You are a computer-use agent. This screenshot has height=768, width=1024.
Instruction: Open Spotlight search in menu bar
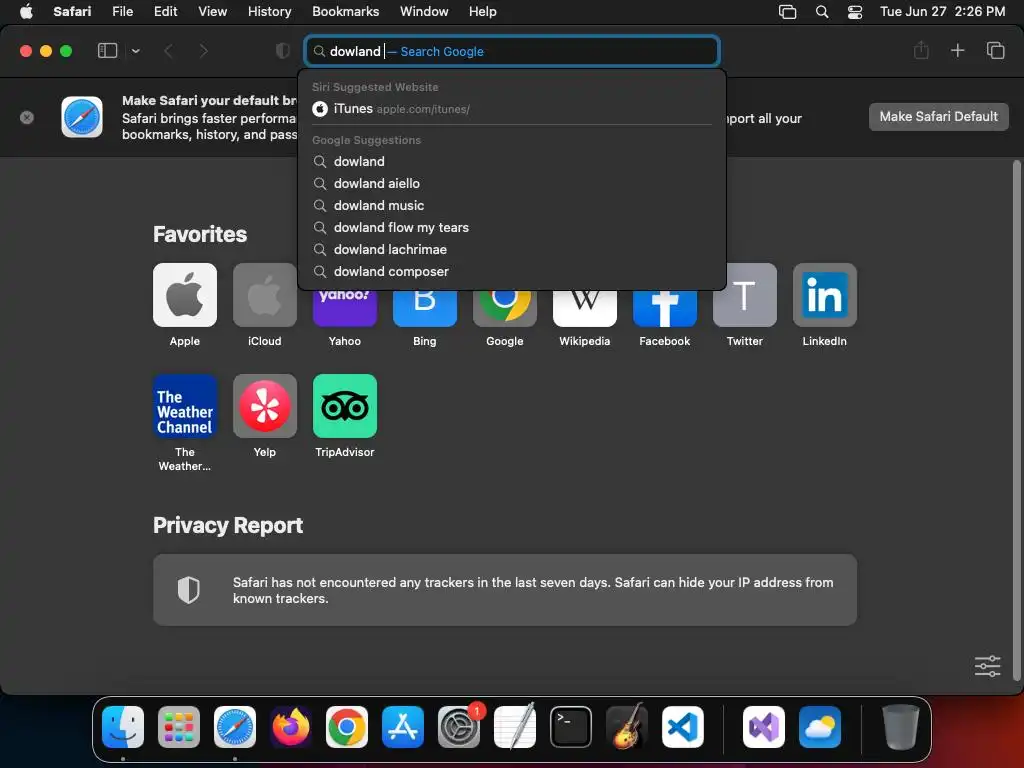(822, 12)
